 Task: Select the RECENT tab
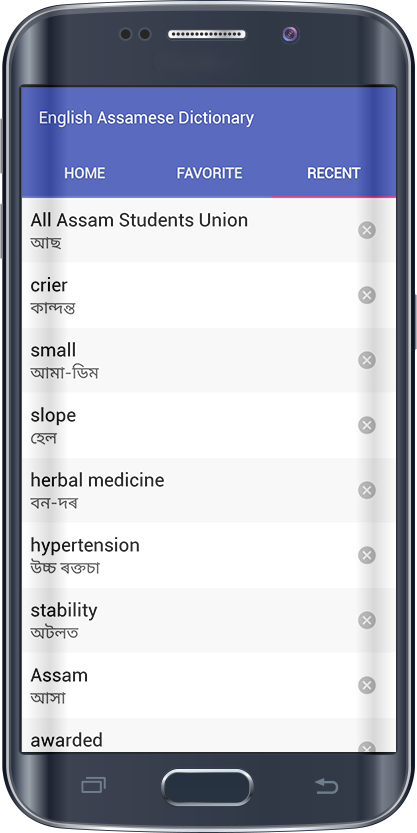click(x=334, y=173)
